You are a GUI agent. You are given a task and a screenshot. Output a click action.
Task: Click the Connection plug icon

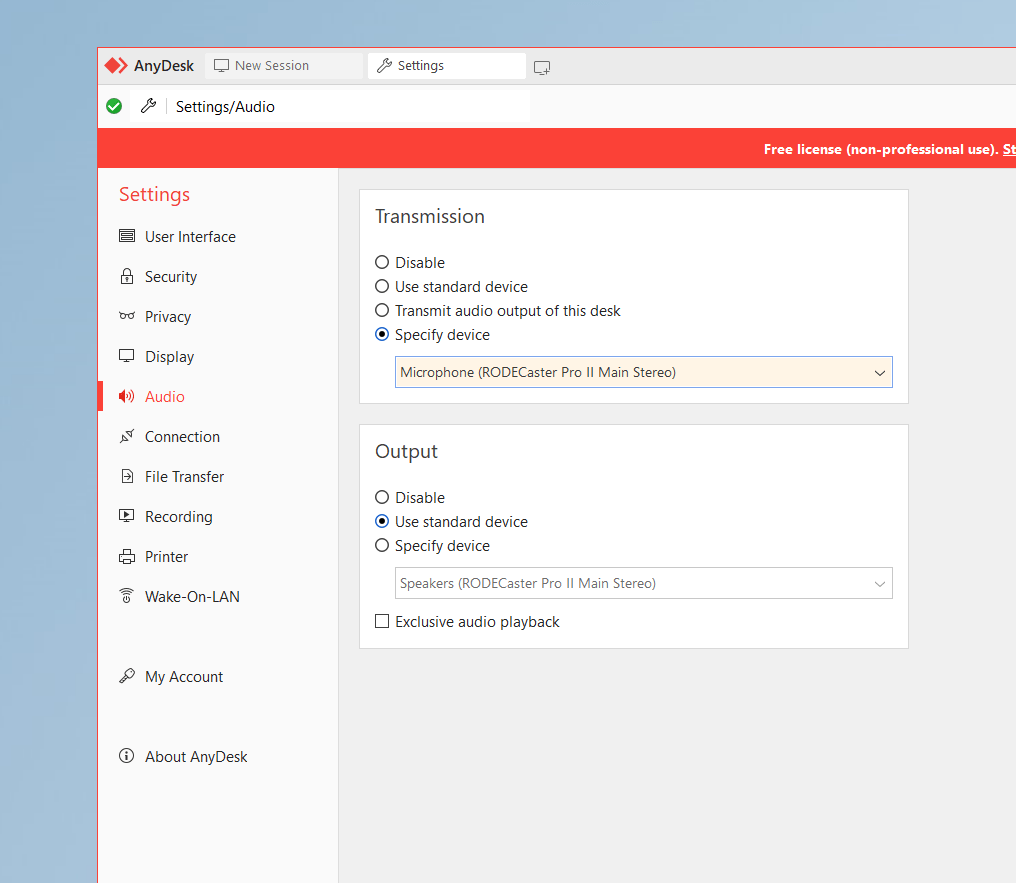pyautogui.click(x=127, y=436)
